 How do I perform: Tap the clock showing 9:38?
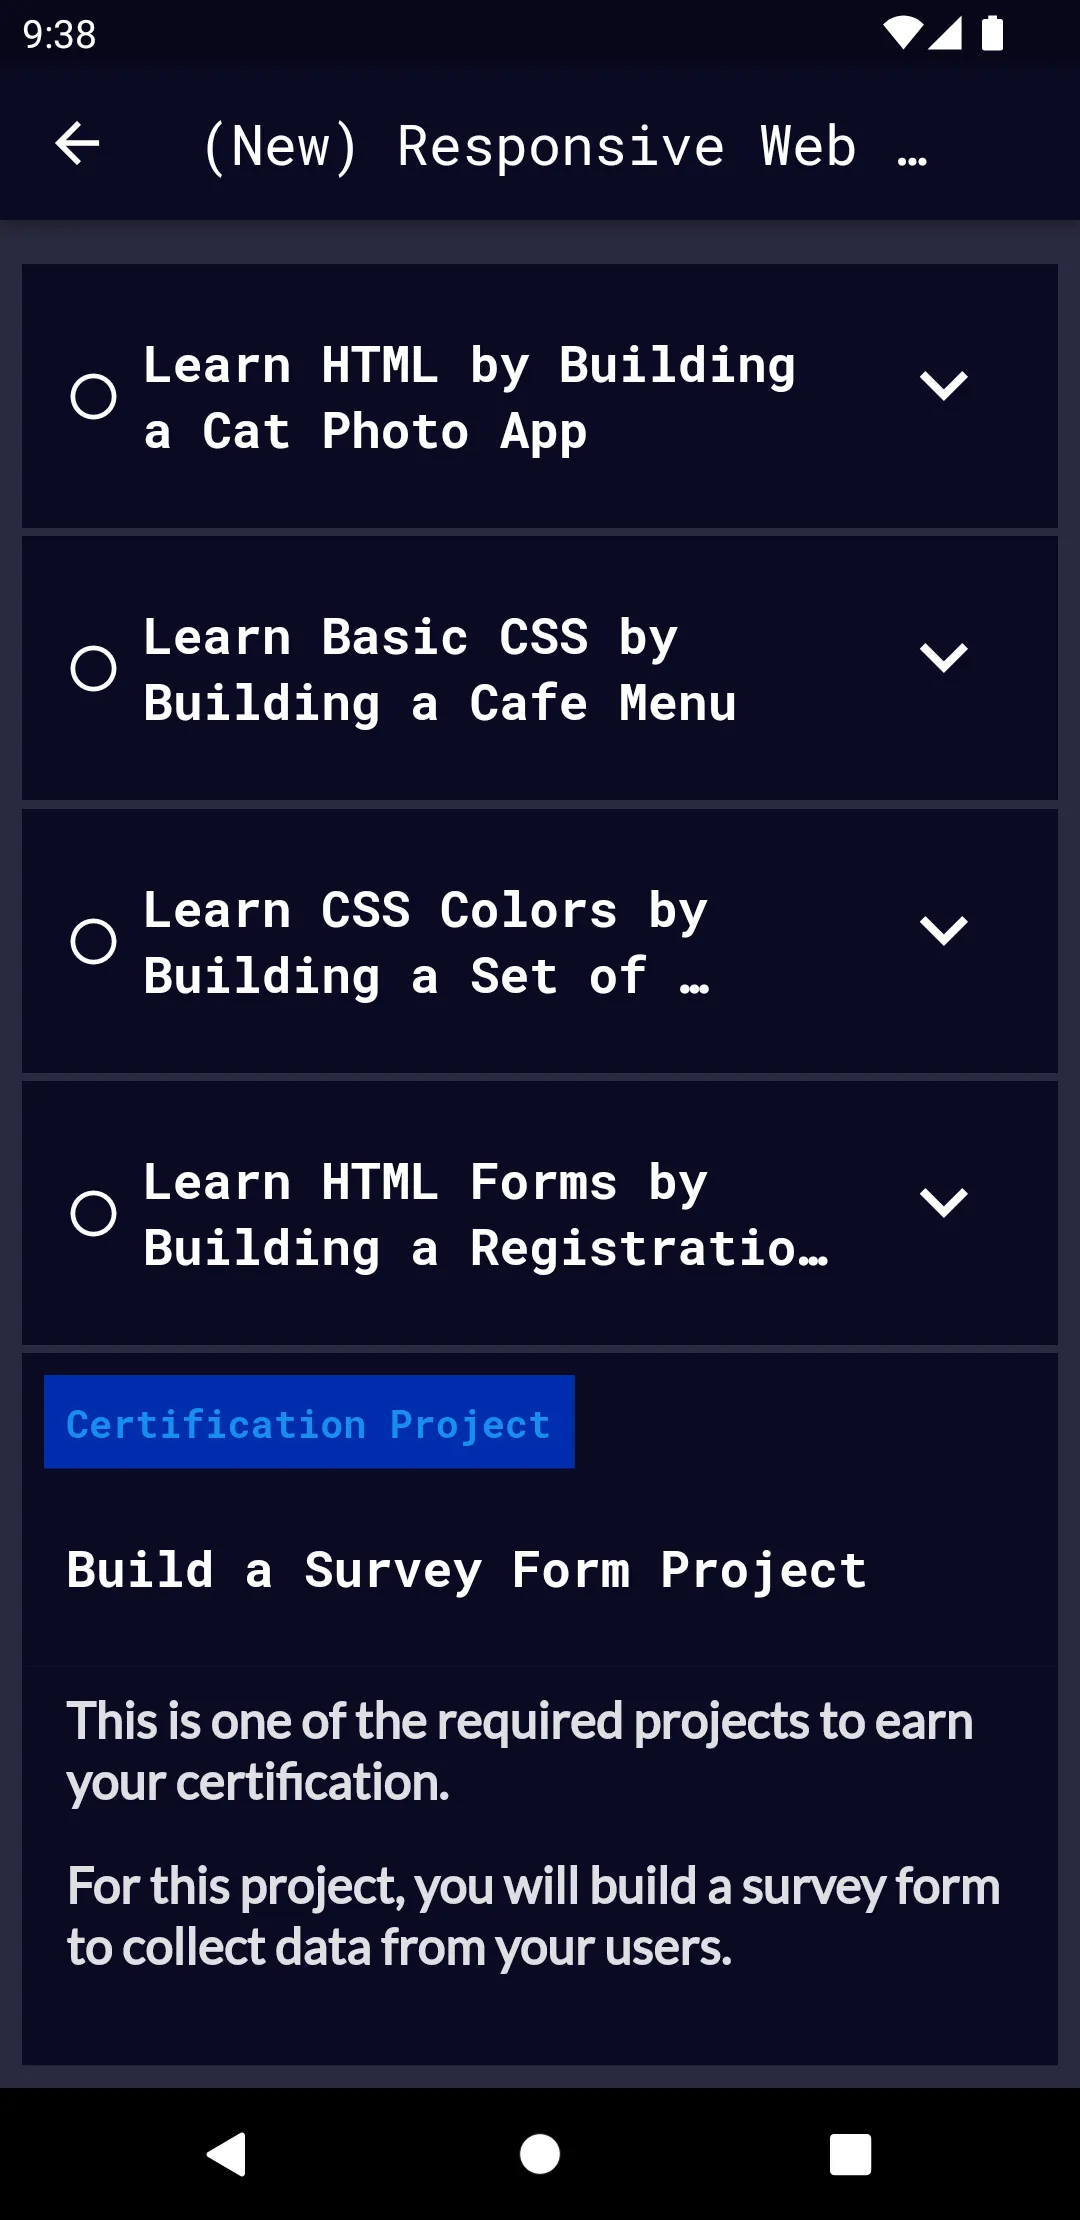[x=57, y=35]
